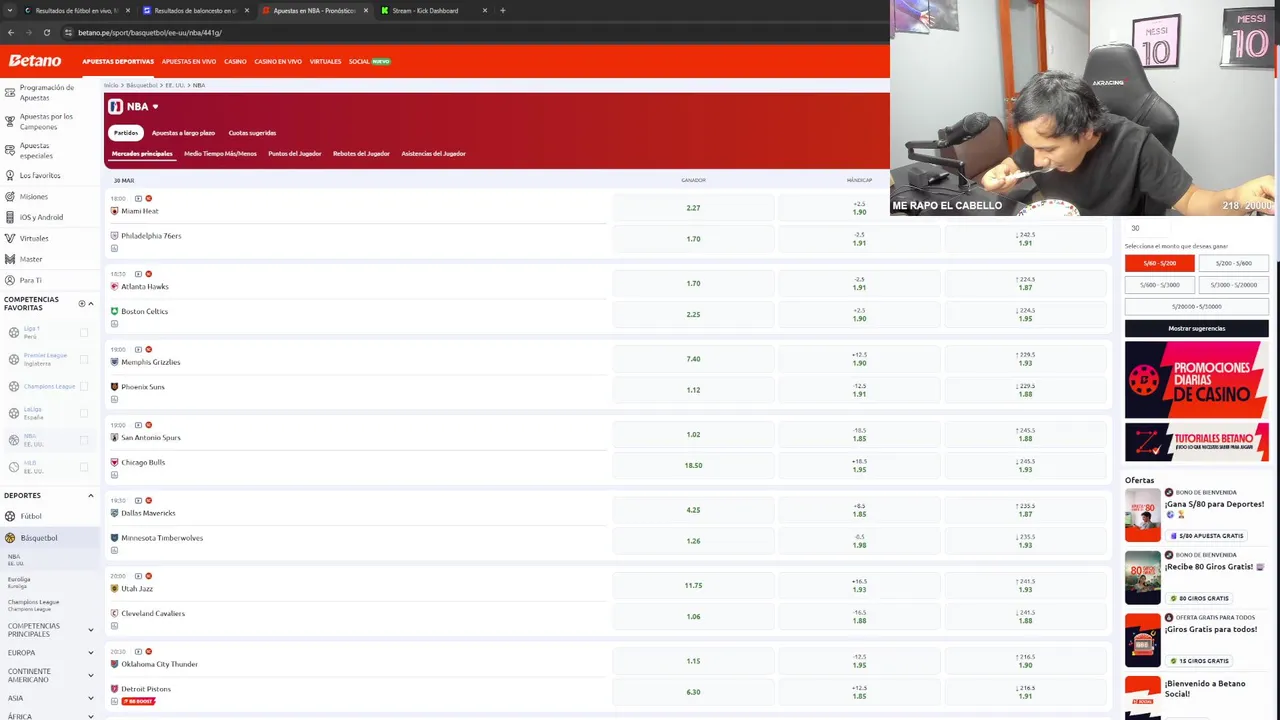This screenshot has width=1280, height=720.
Task: Open live stream icon for Miami Heat match
Action: 138,198
